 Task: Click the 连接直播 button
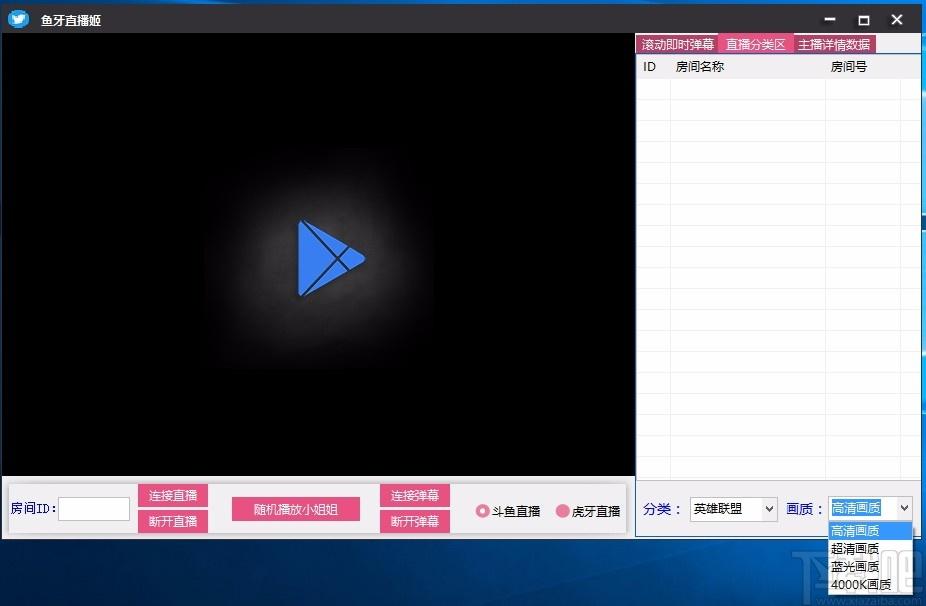coord(173,496)
